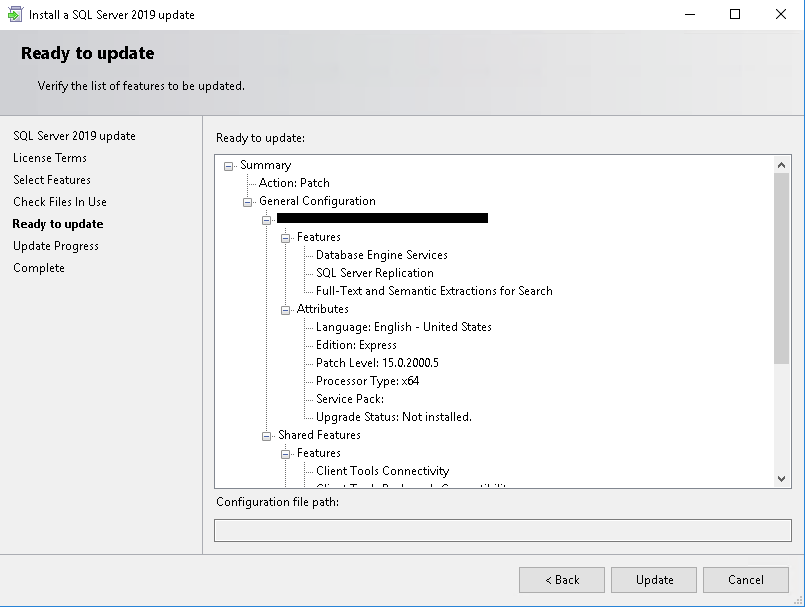Collapse the instance Features node above Database Engine Services
The image size is (811, 609).
pos(286,238)
